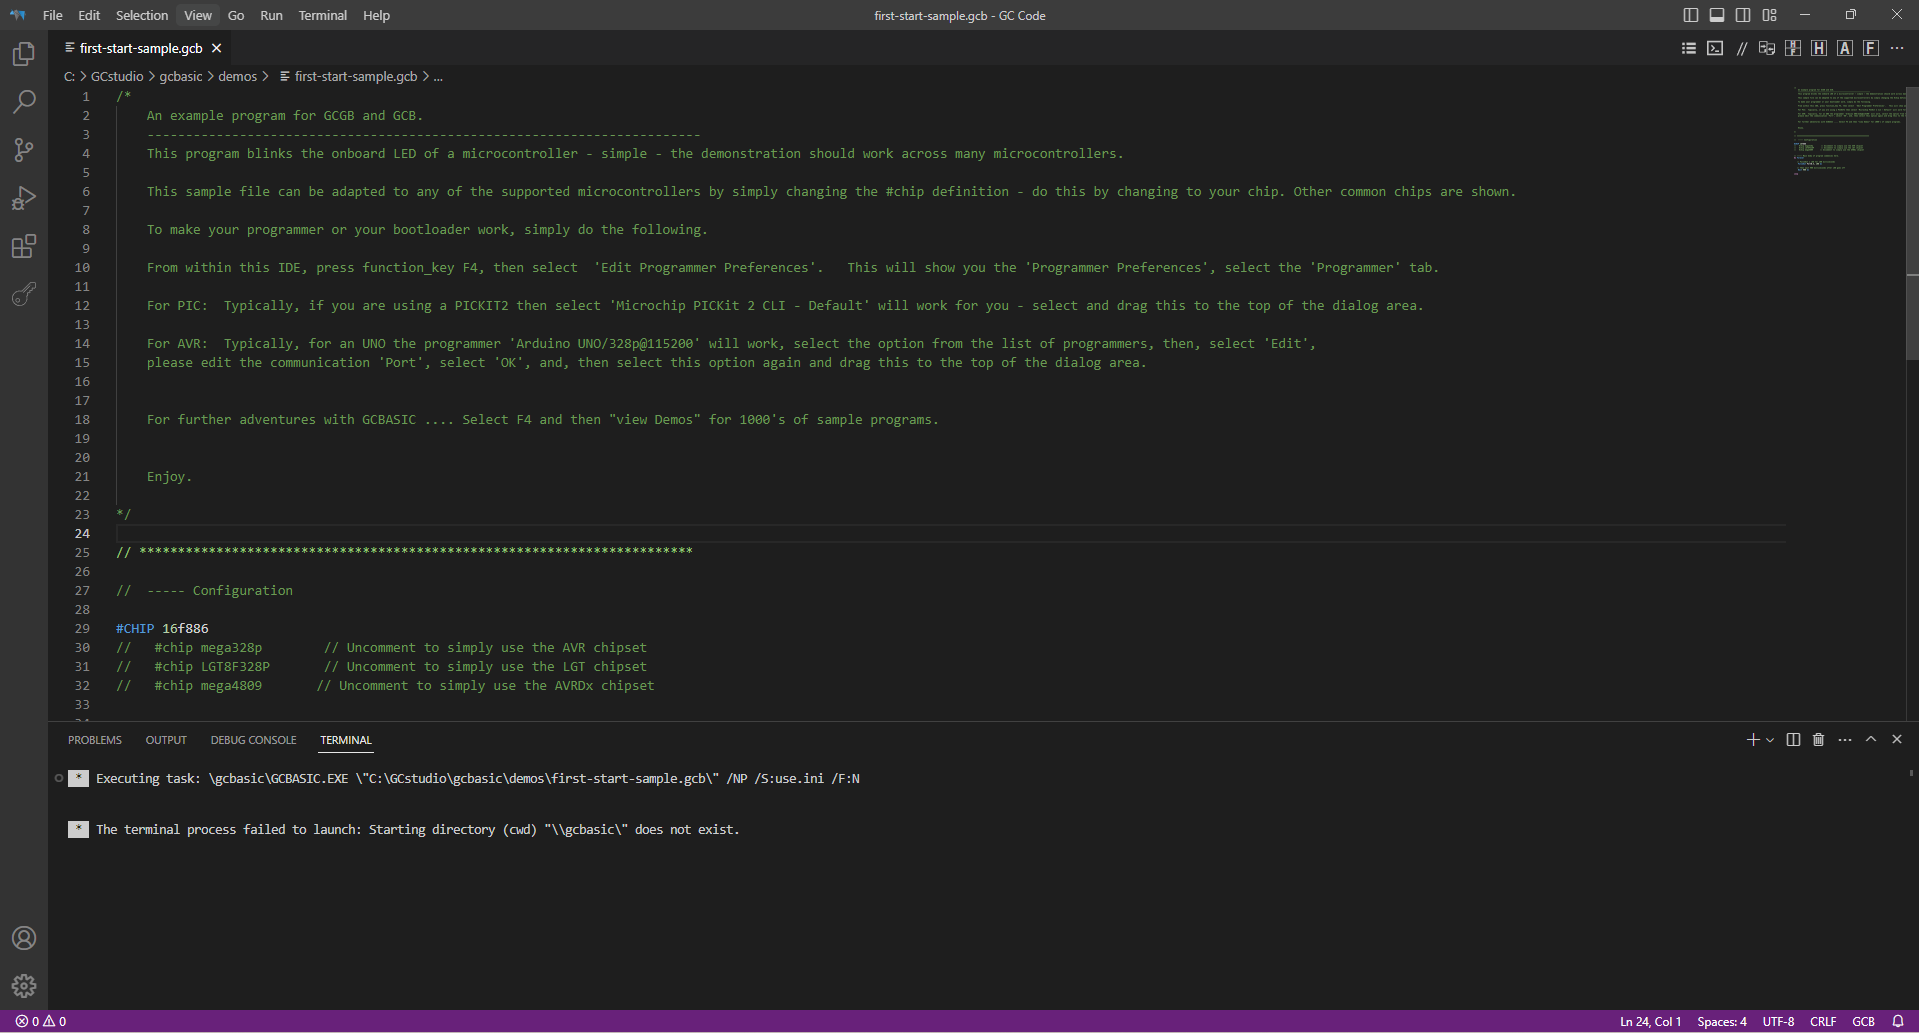Click the CRLF end-of-line status button
This screenshot has width=1919, height=1033.
coord(1823,1021)
